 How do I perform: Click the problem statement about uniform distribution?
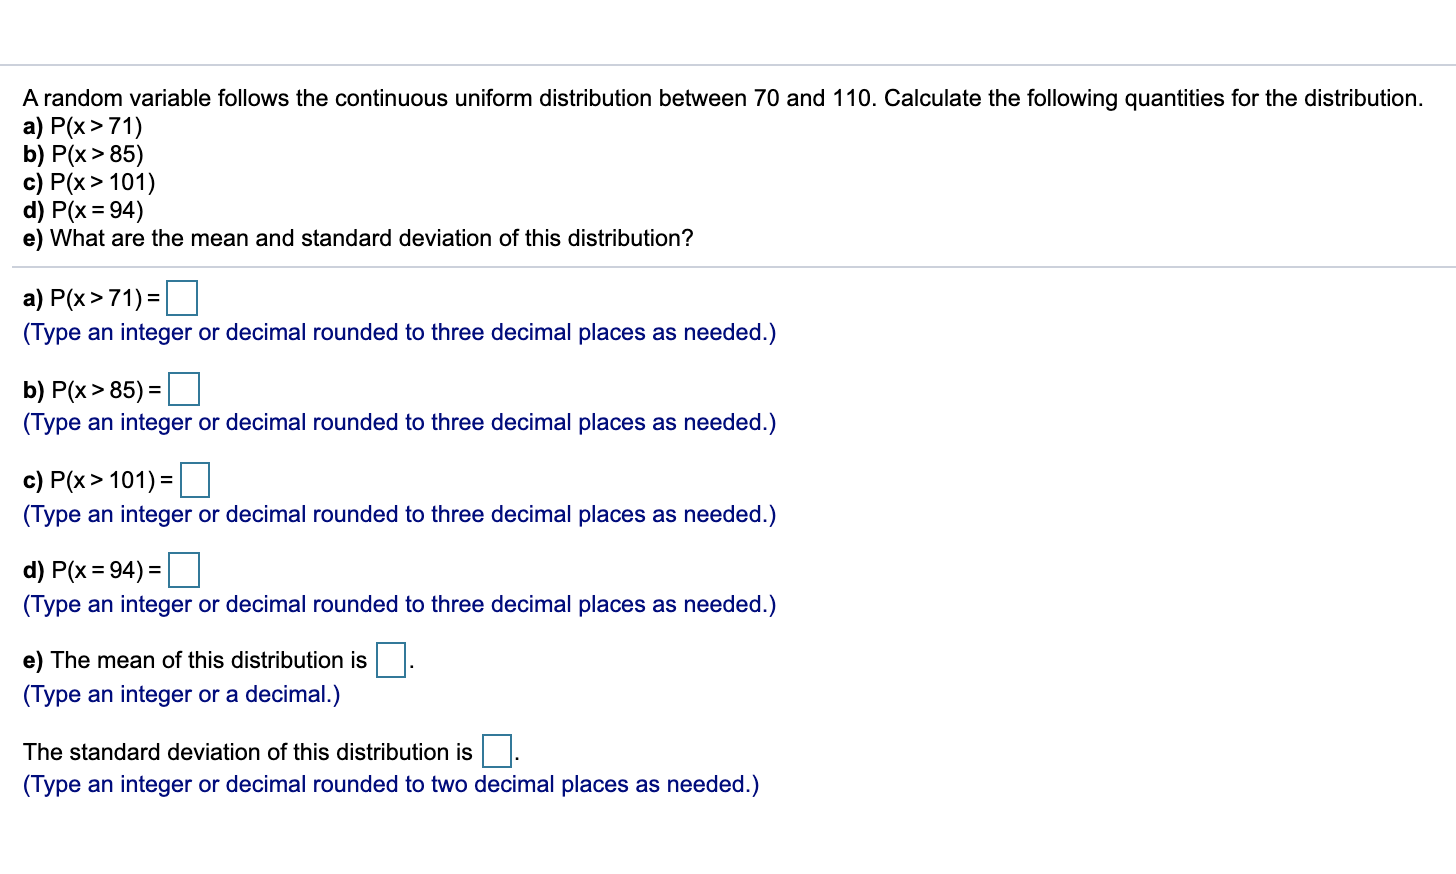[723, 98]
